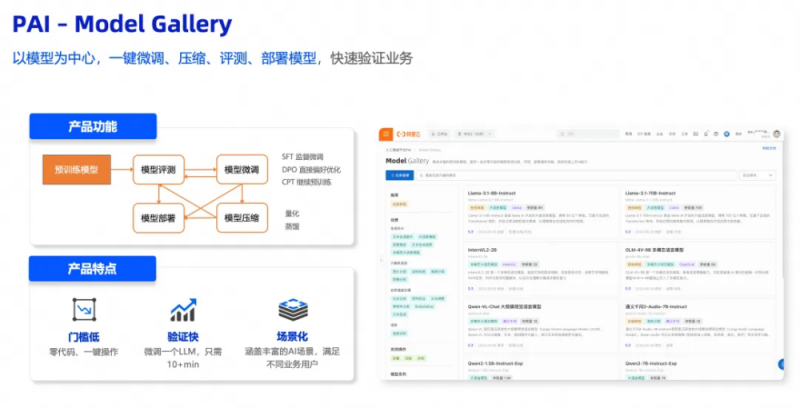Click the orange 预训练模型 box
Image resolution: width=800 pixels, height=408 pixels.
pyautogui.click(x=77, y=170)
